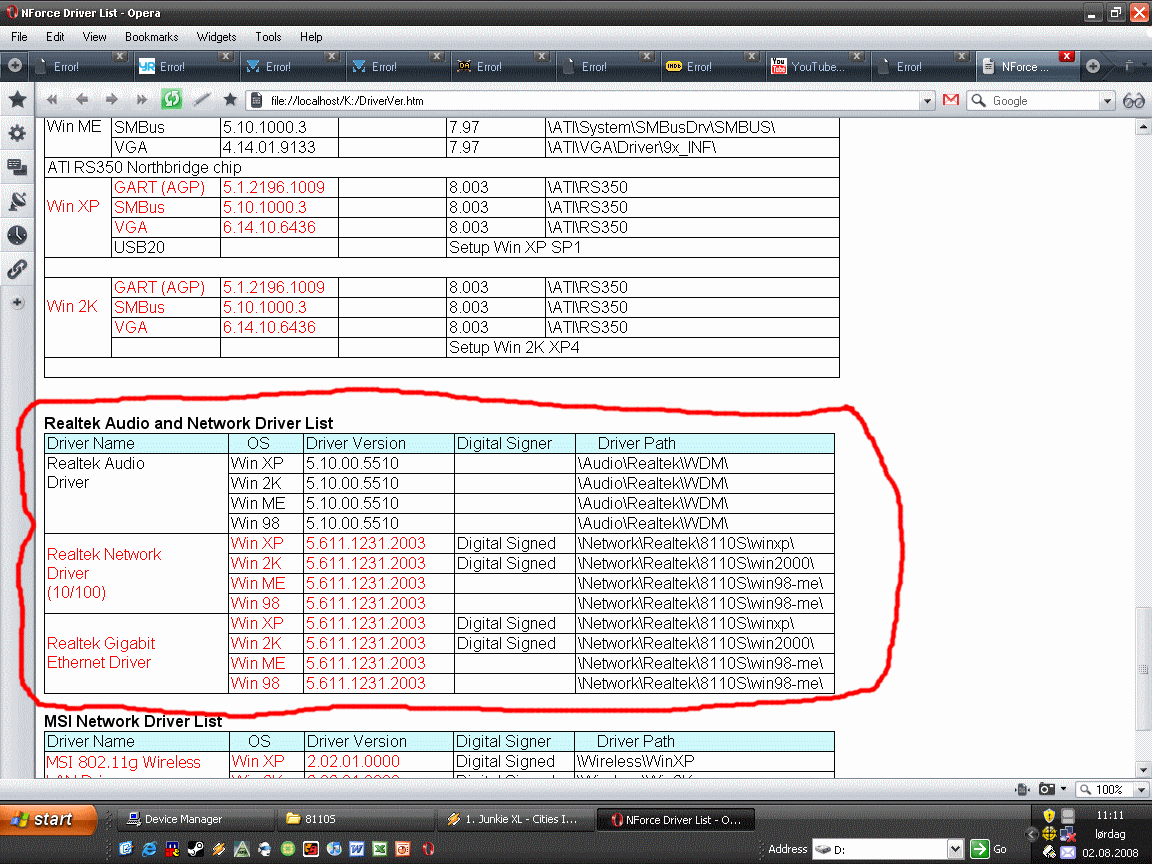Switch to Junkie XL taskbar item
Screen dimensions: 1152x864
[x=514, y=819]
